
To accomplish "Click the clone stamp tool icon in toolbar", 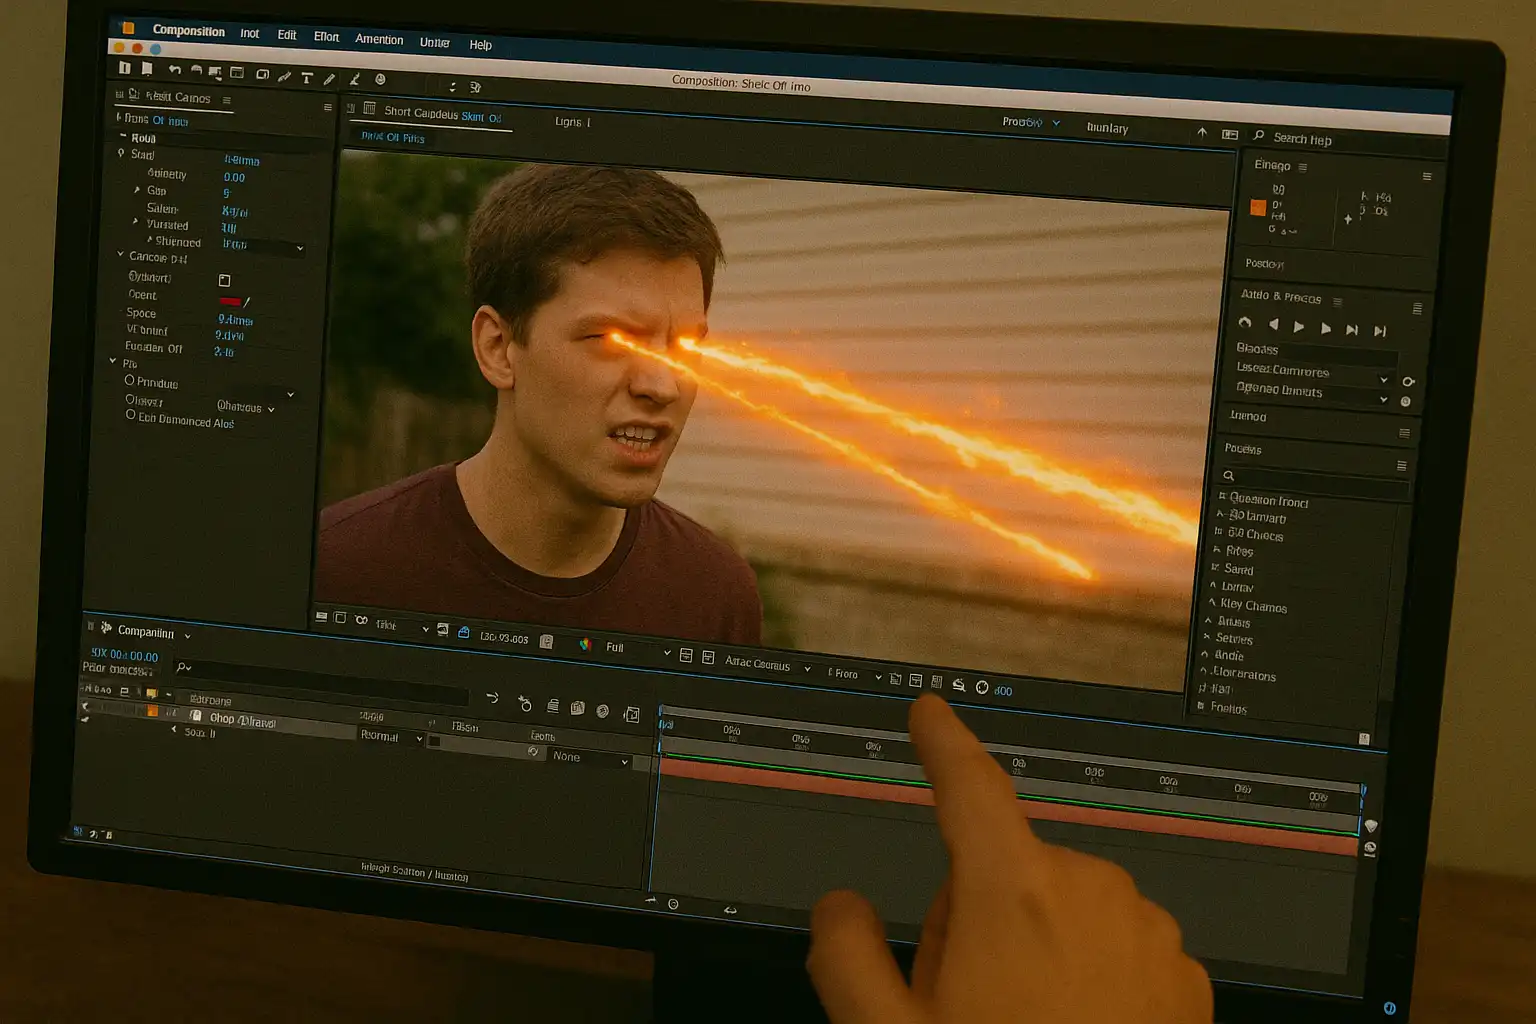I will 354,78.
